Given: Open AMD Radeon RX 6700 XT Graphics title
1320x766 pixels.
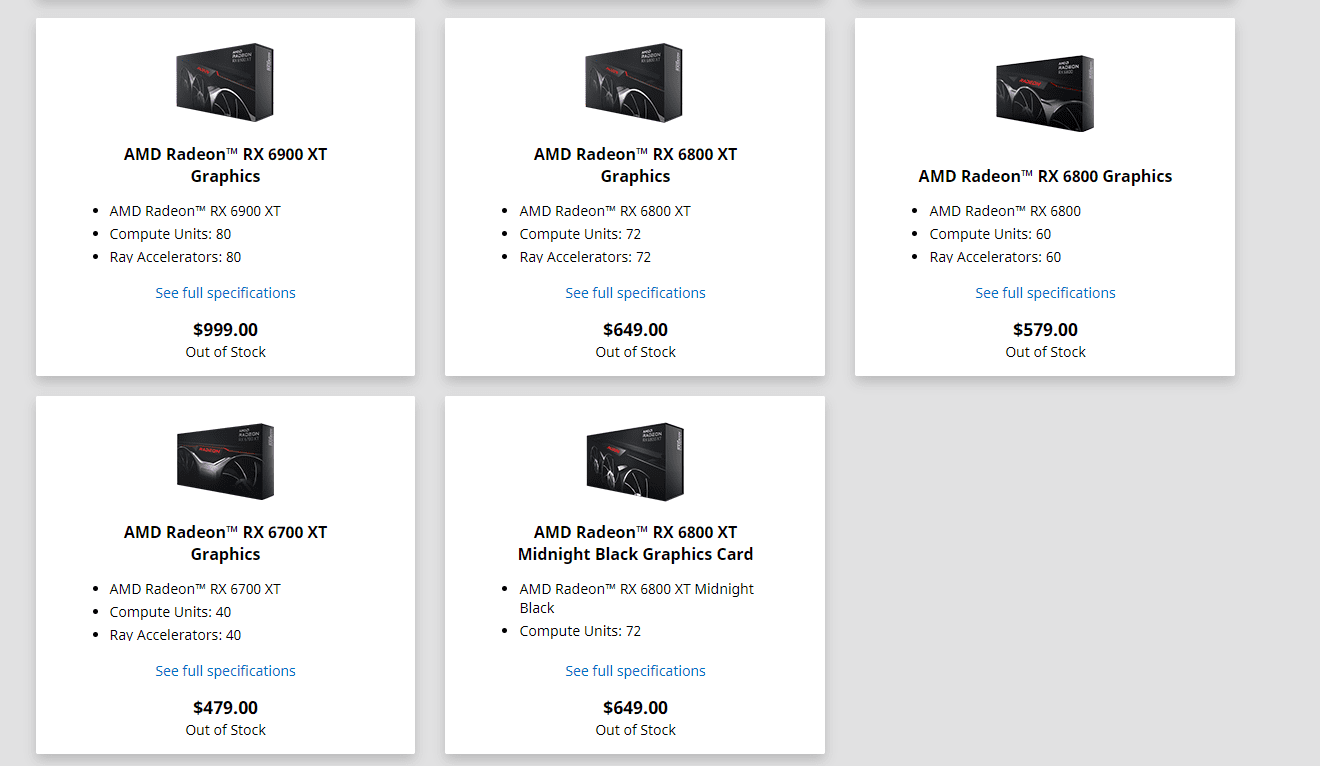Looking at the screenshot, I should 225,543.
